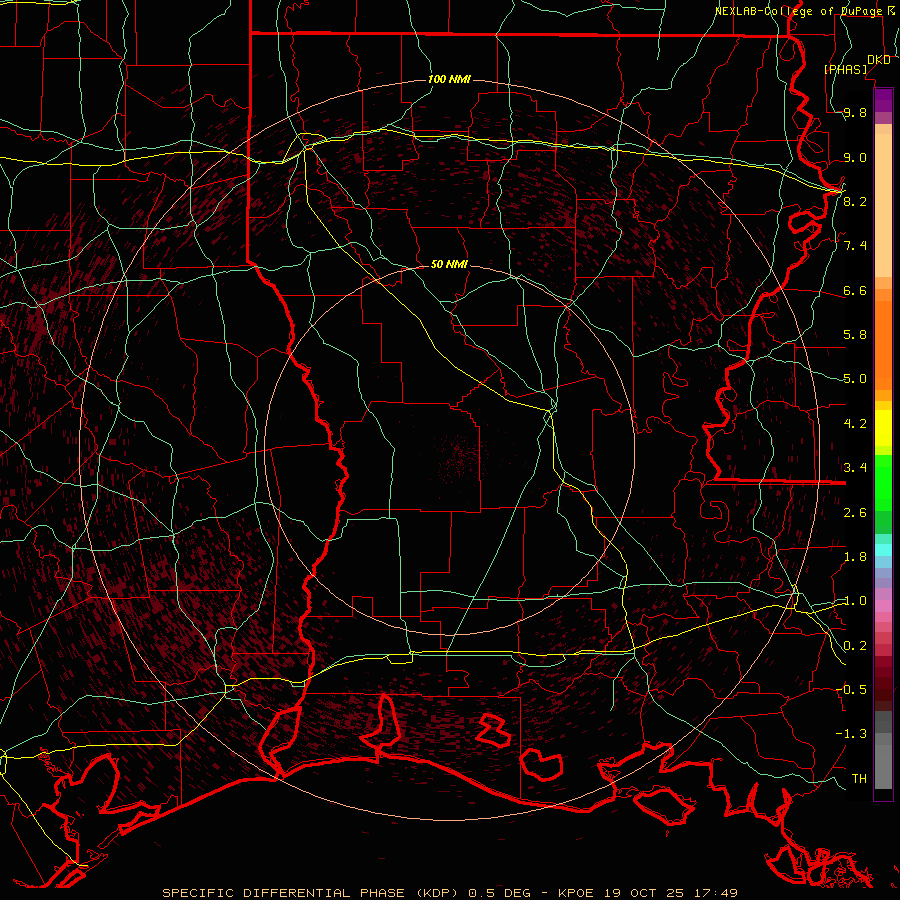Click the 6.6 scale value

pos(855,290)
